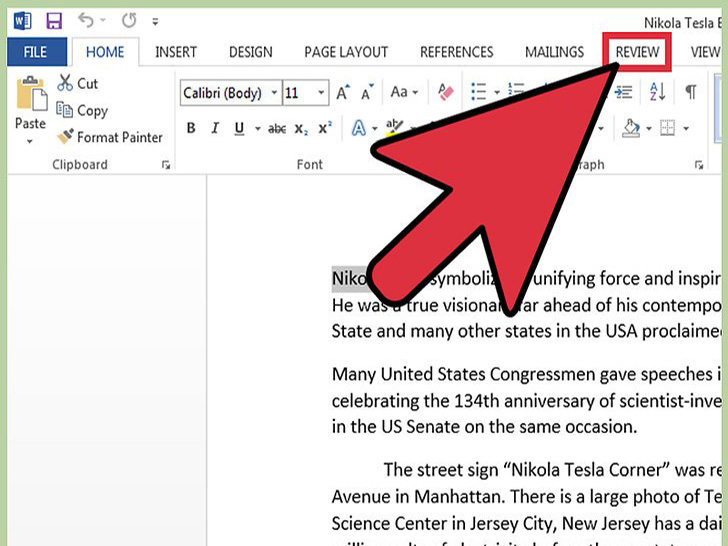Click the Sort A-Z icon
Viewport: 728px width, 546px height.
[x=657, y=92]
